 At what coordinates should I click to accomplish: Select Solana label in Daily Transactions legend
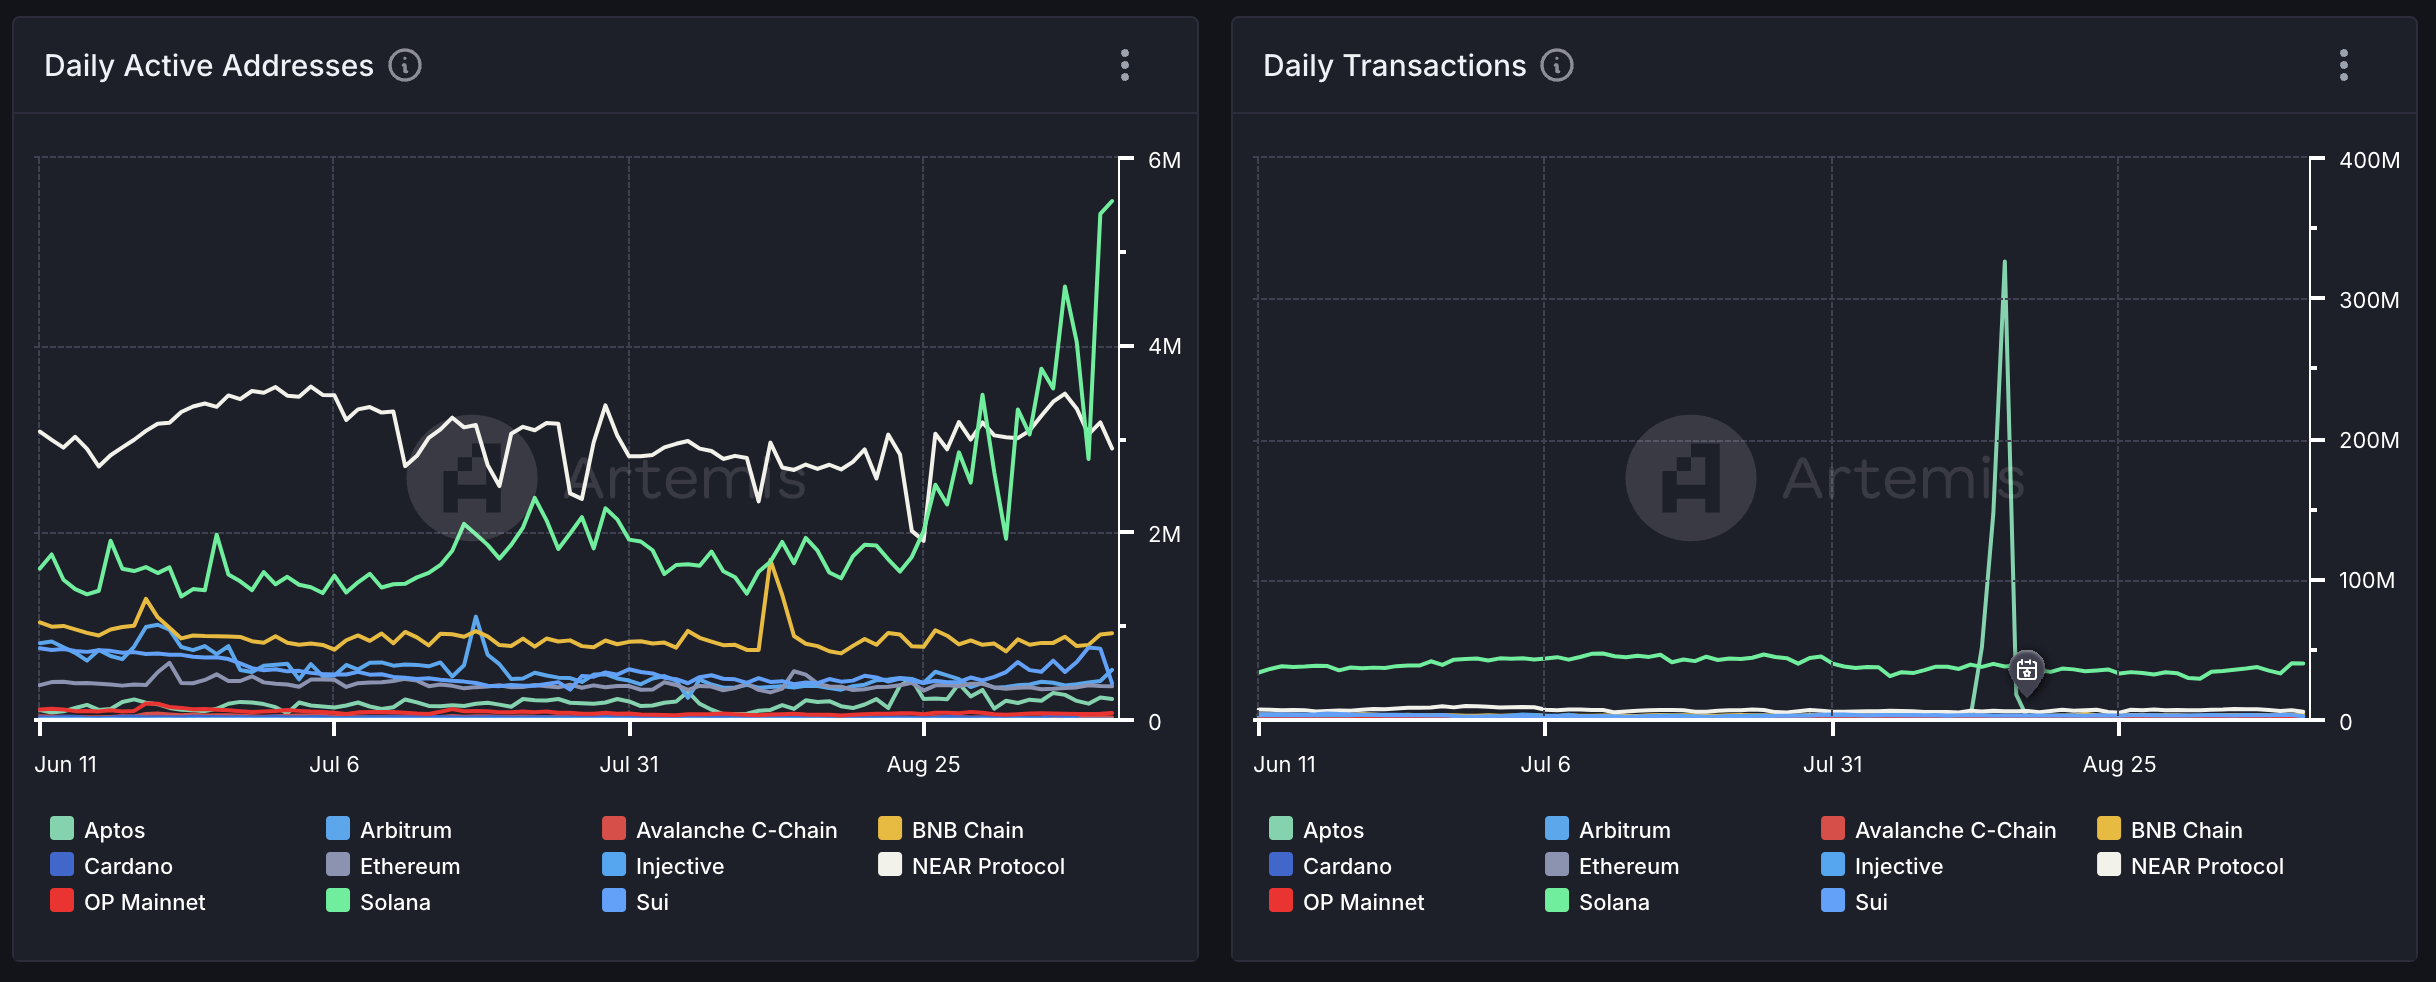(1613, 902)
